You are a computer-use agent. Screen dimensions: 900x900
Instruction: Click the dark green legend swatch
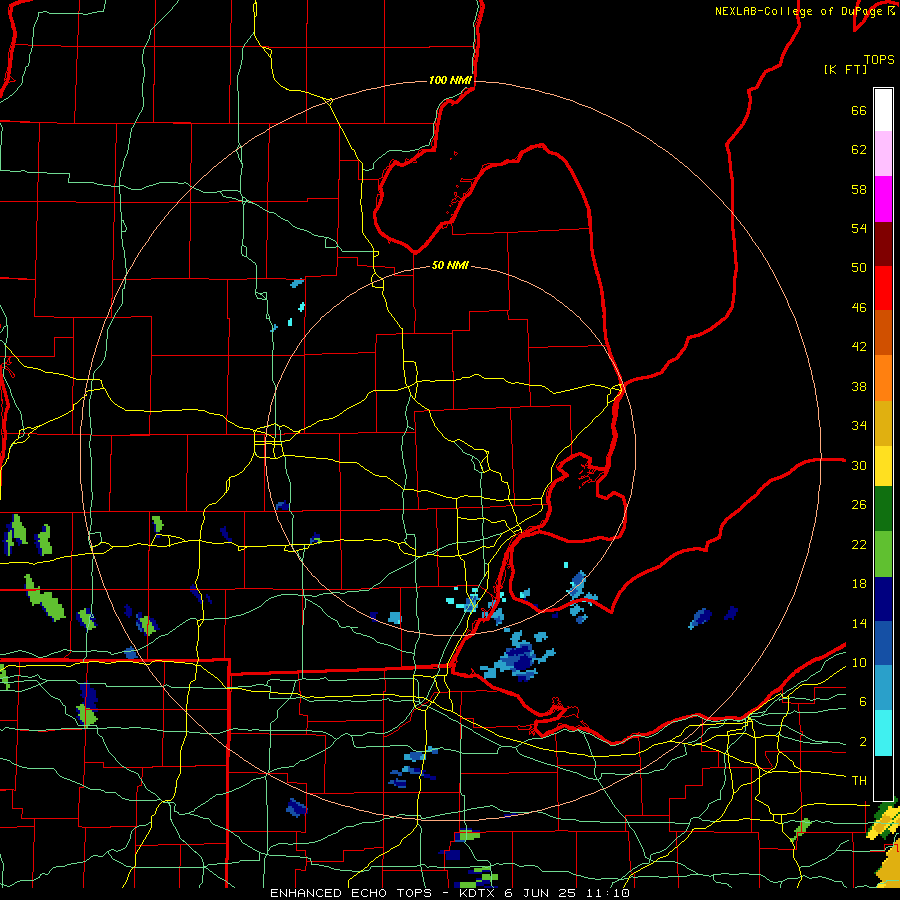[x=883, y=508]
